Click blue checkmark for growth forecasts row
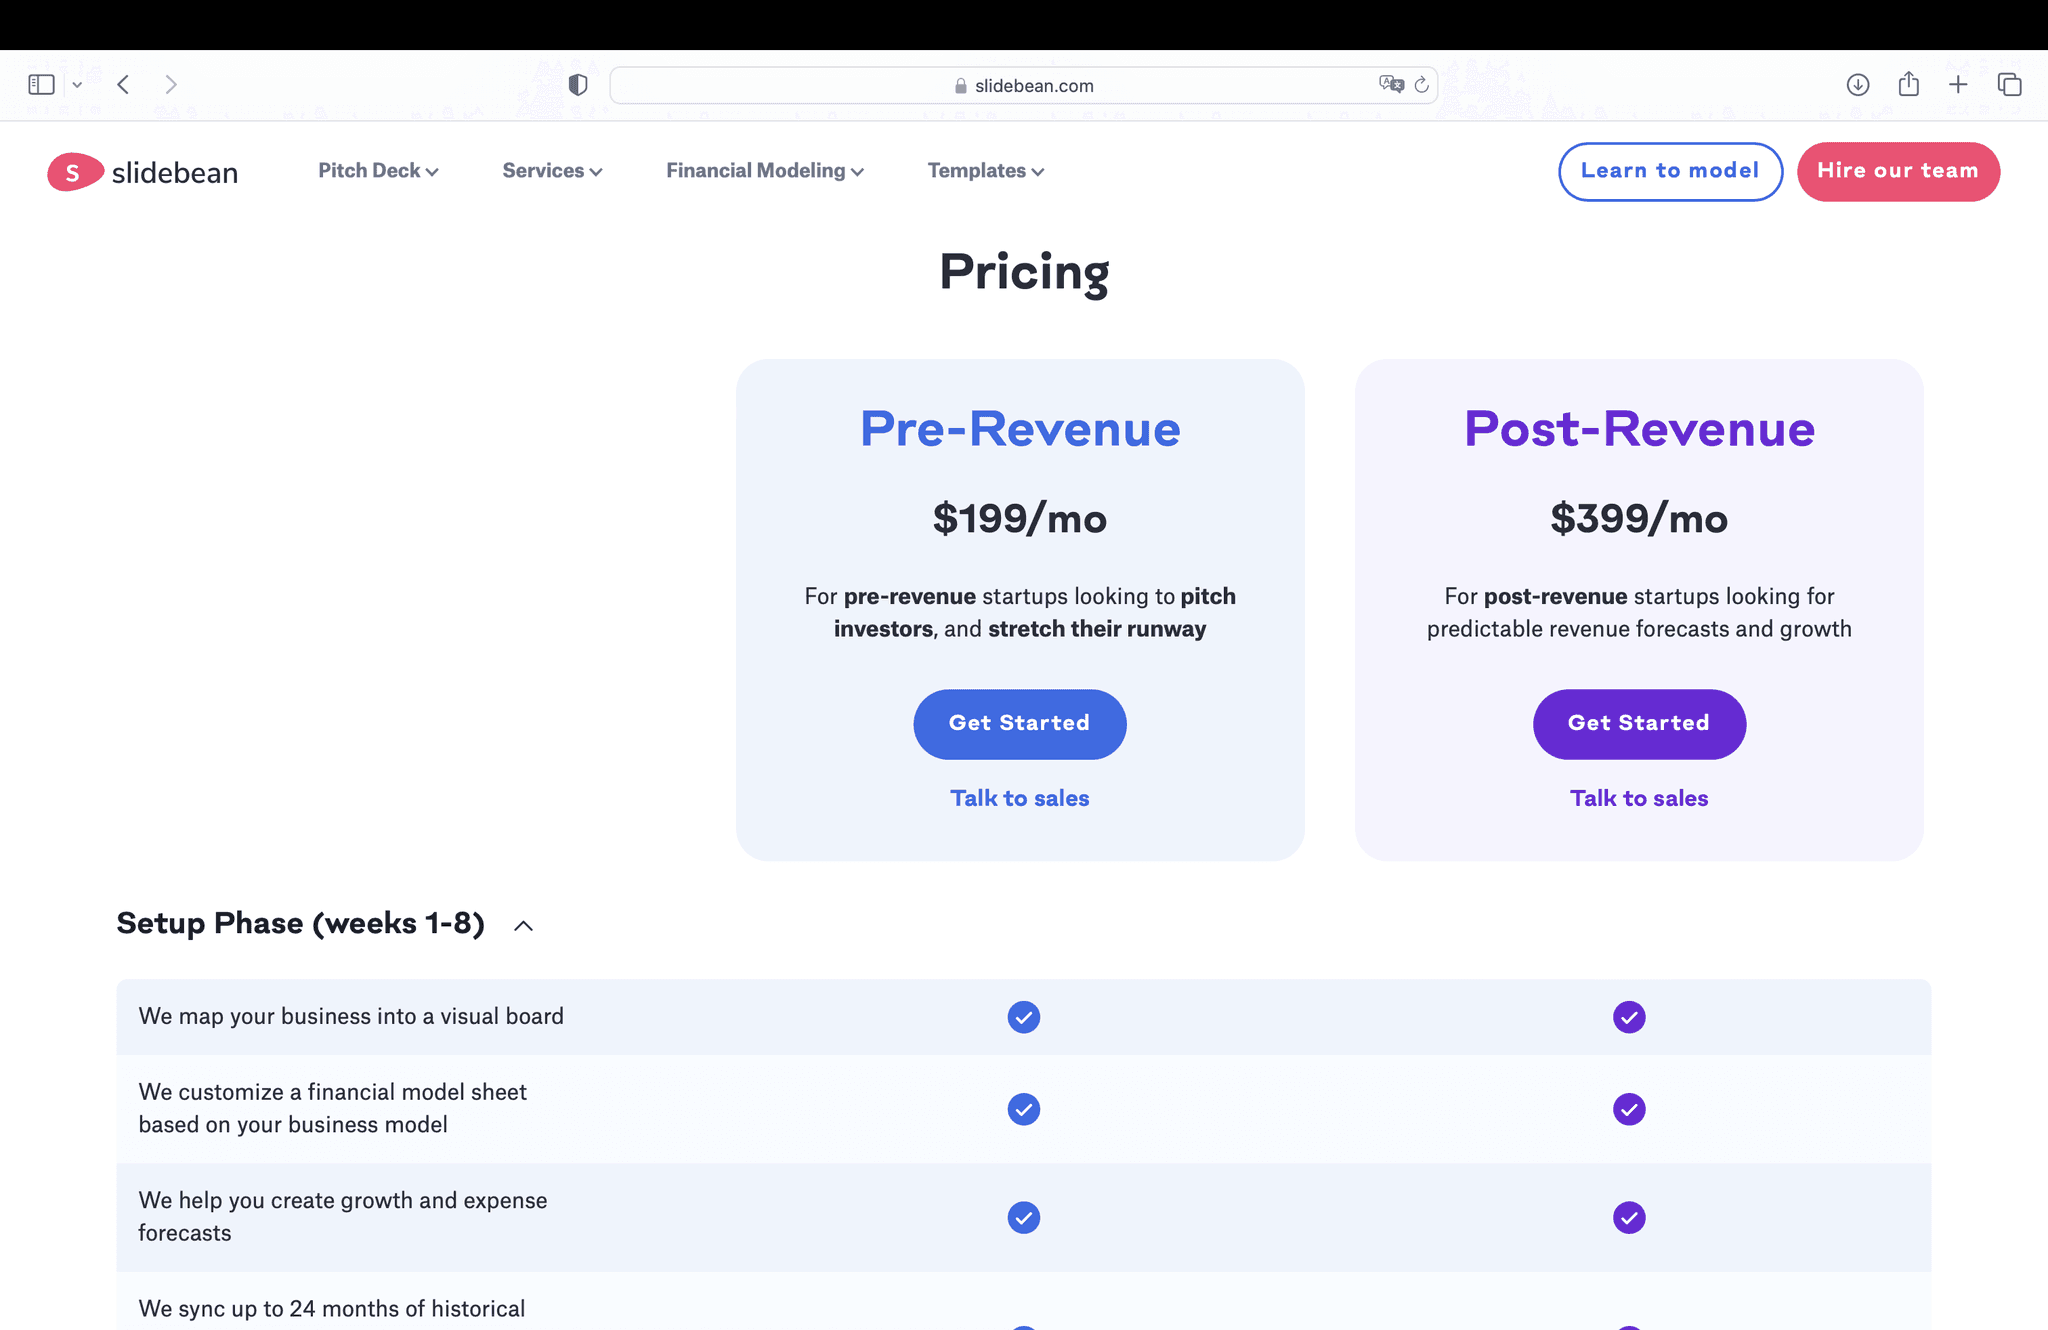2048x1330 pixels. point(1023,1217)
